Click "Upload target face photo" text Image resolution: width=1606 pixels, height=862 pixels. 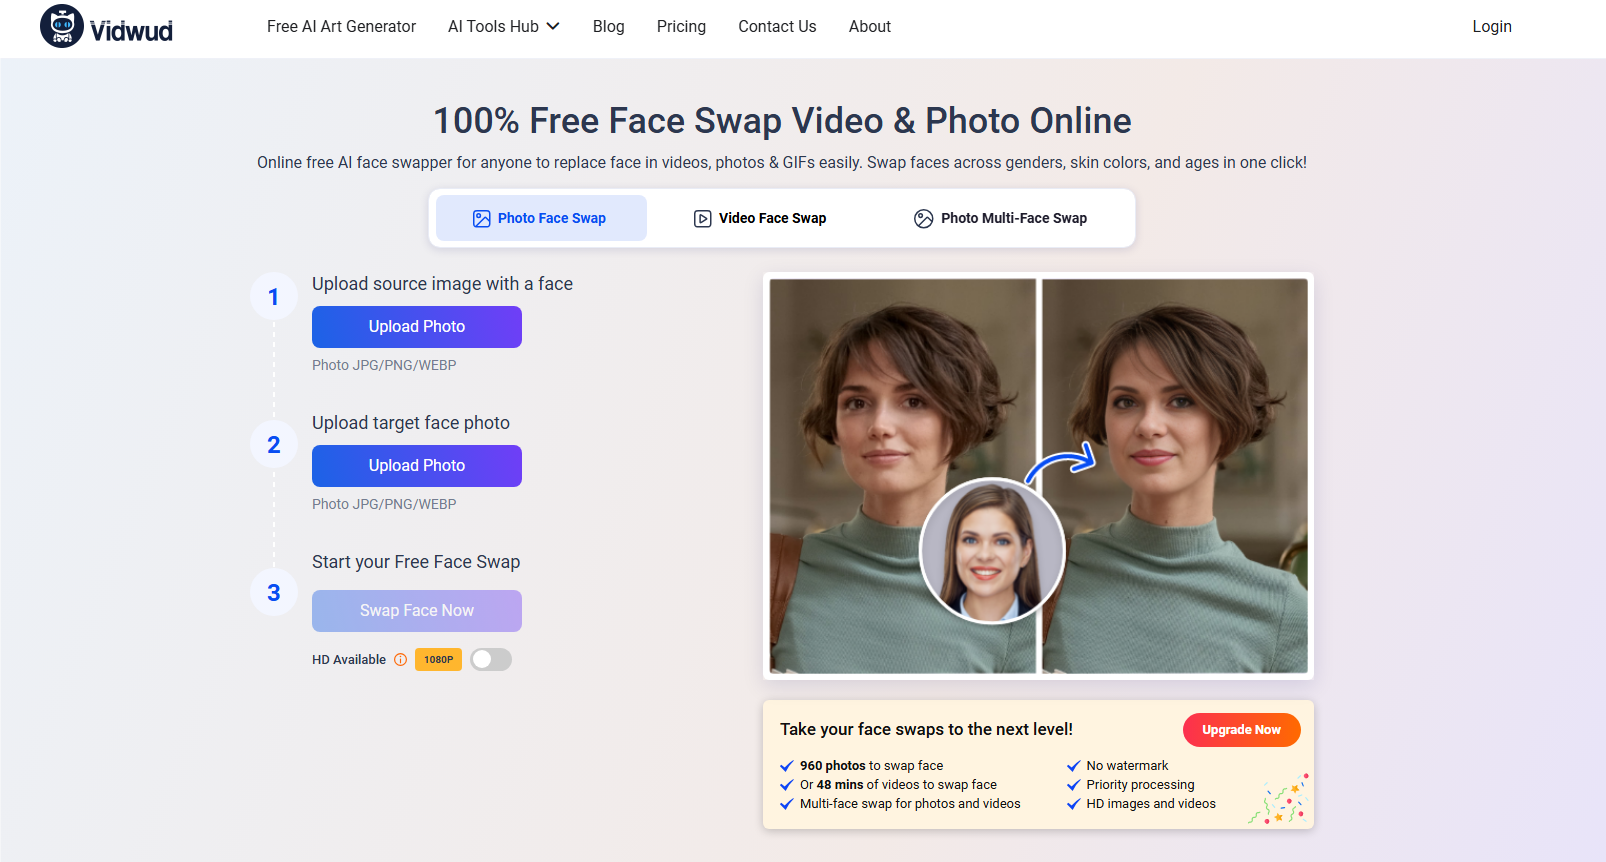tap(411, 423)
